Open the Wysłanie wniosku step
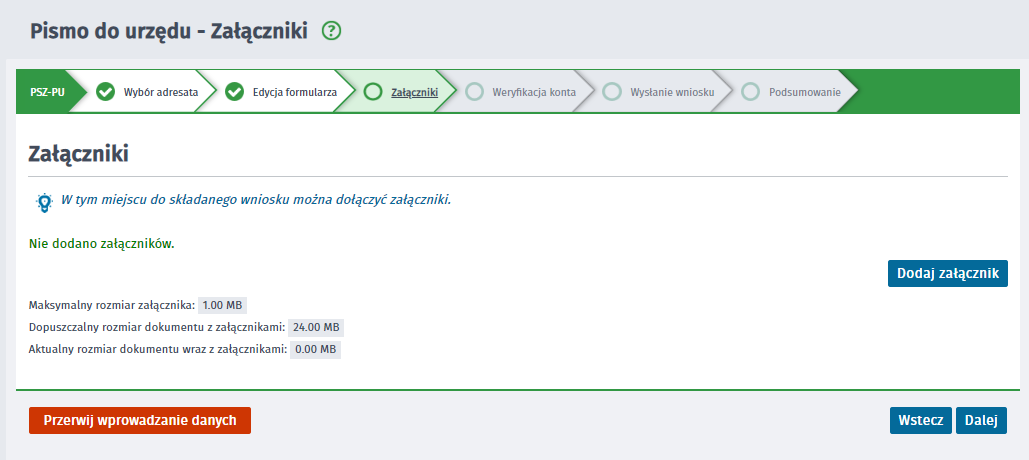Image resolution: width=1029 pixels, height=460 pixels. tap(672, 93)
